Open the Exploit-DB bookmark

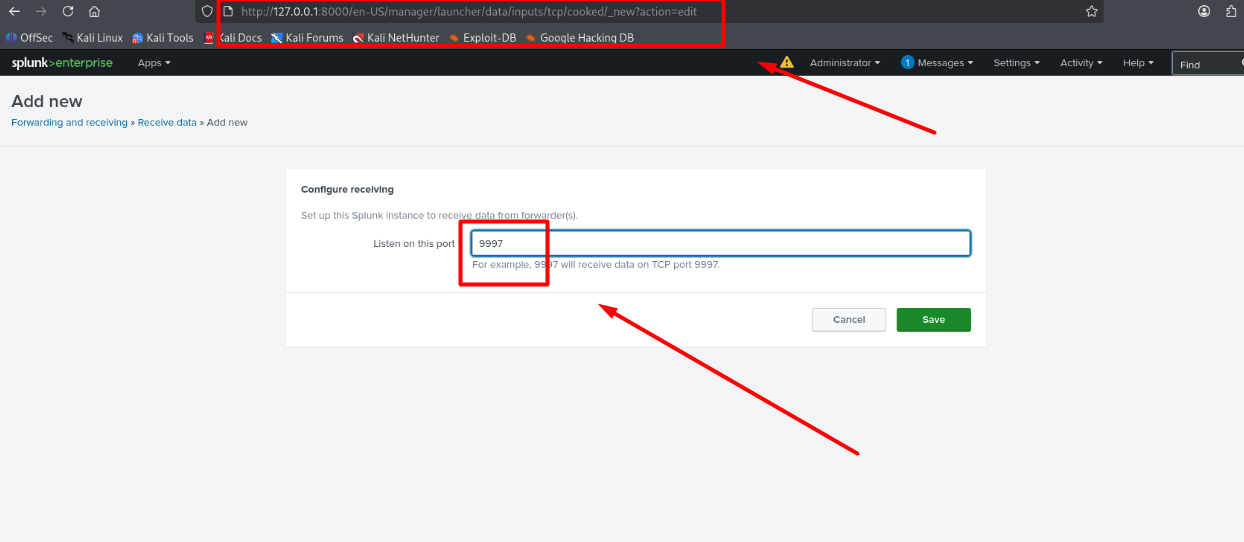[x=482, y=38]
